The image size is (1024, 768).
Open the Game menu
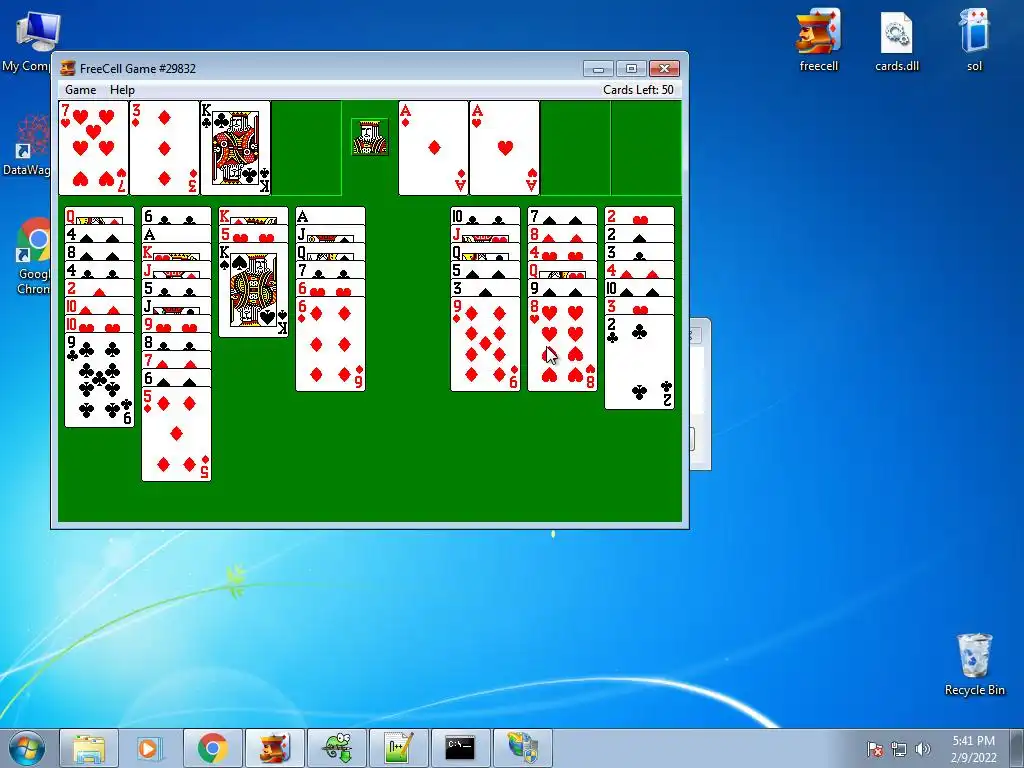point(80,89)
